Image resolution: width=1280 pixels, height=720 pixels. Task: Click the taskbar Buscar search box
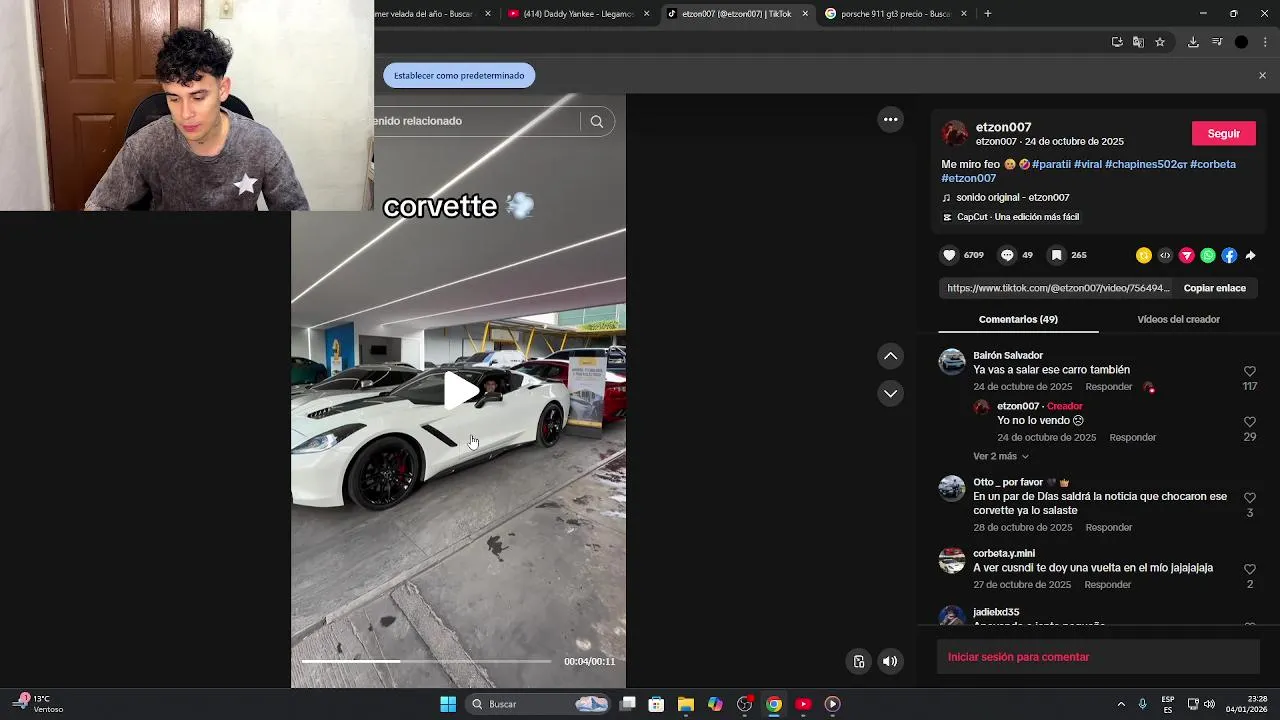coord(539,704)
